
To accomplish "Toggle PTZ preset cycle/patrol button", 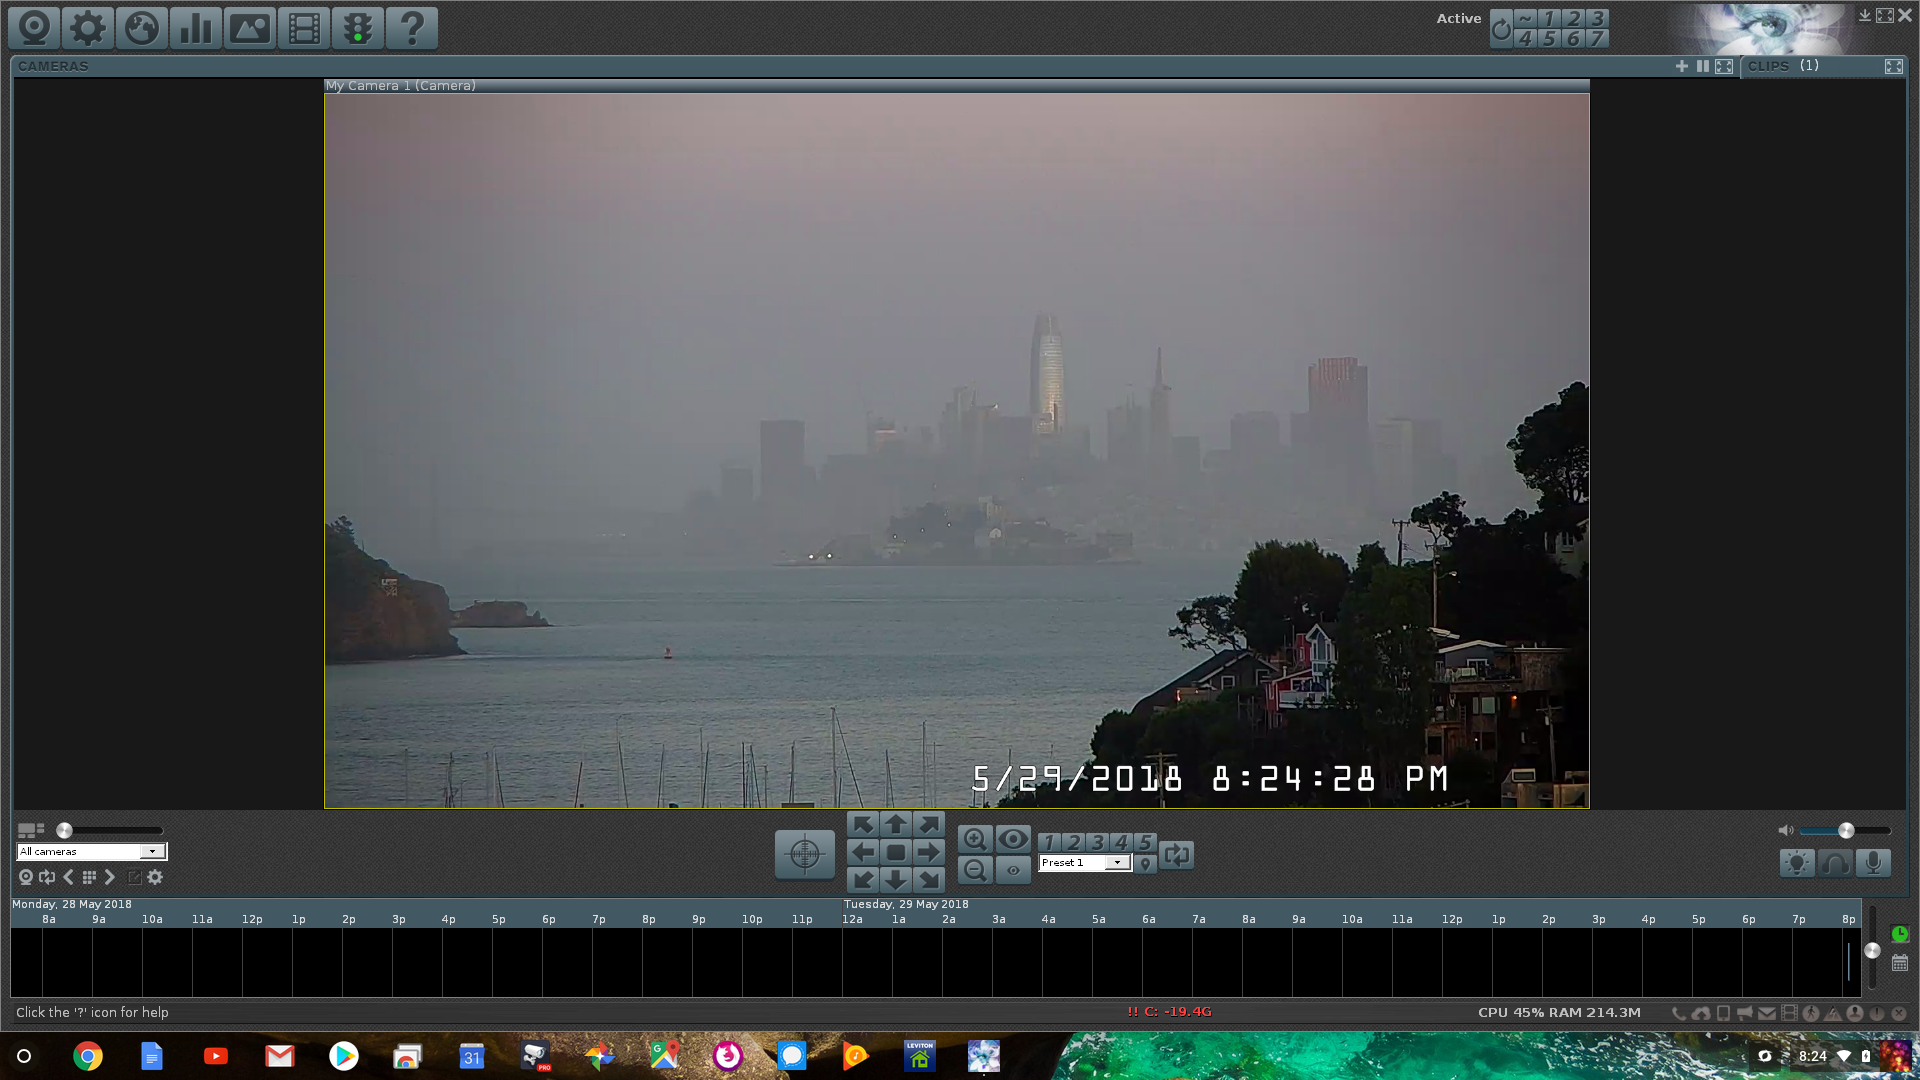I will coord(1177,855).
